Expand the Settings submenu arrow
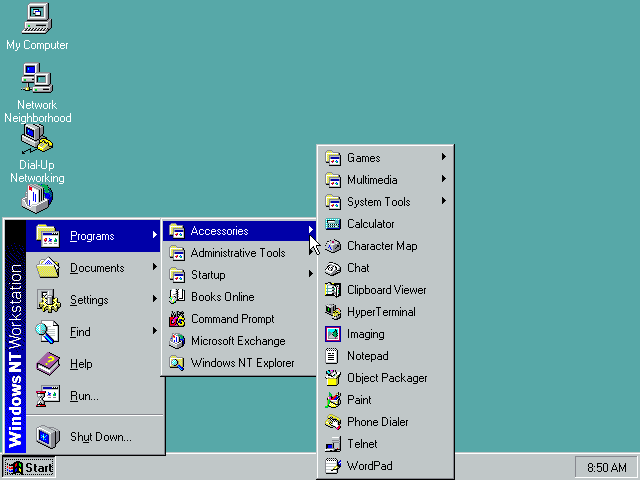The height and width of the screenshot is (480, 640). 155,299
